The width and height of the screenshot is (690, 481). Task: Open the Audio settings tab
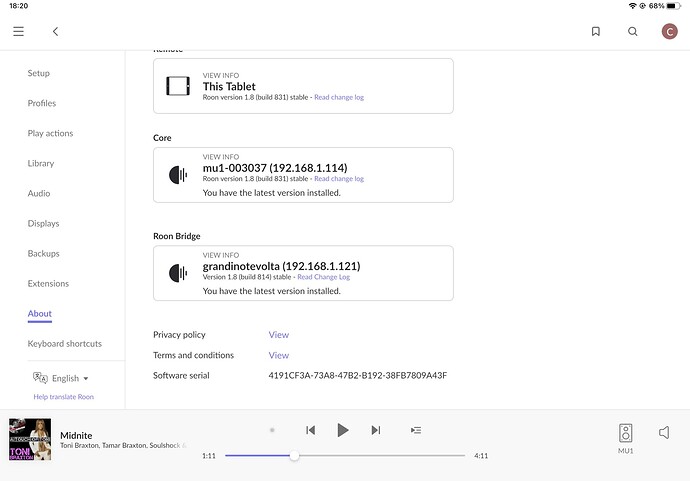(39, 193)
